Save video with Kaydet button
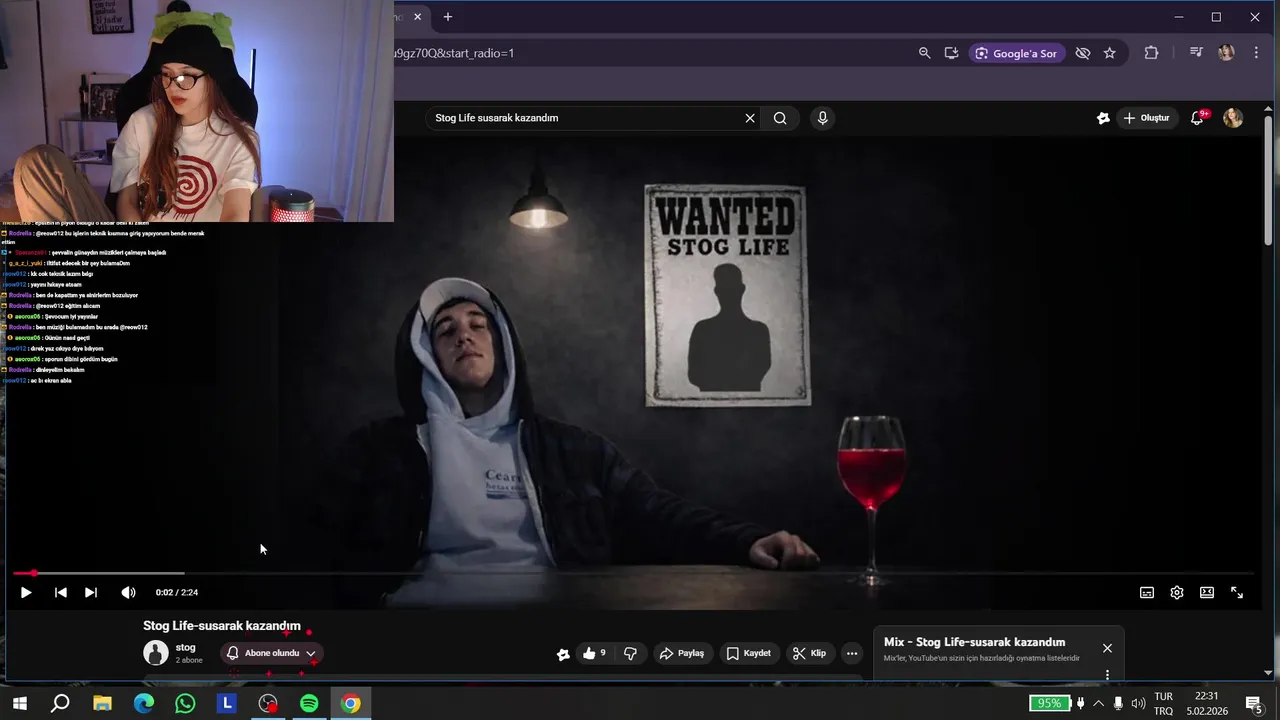Screen dimensions: 1280x720 [748, 653]
